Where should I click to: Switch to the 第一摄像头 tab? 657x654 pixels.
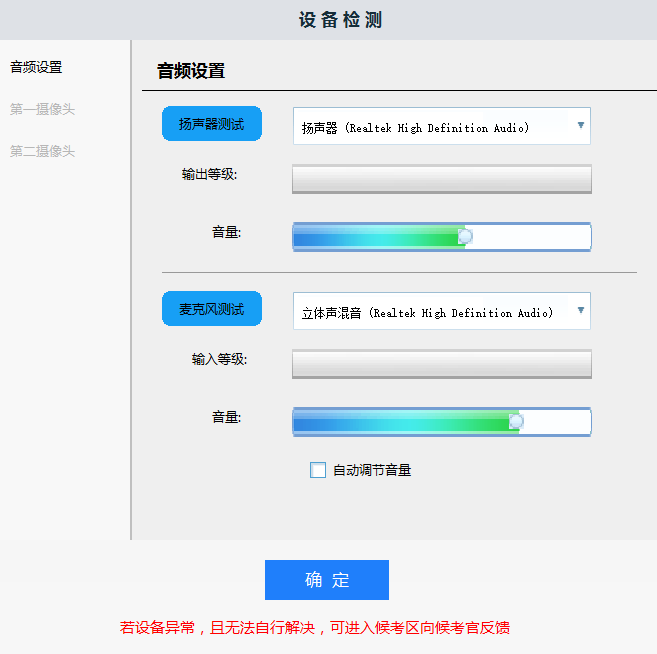click(x=42, y=109)
